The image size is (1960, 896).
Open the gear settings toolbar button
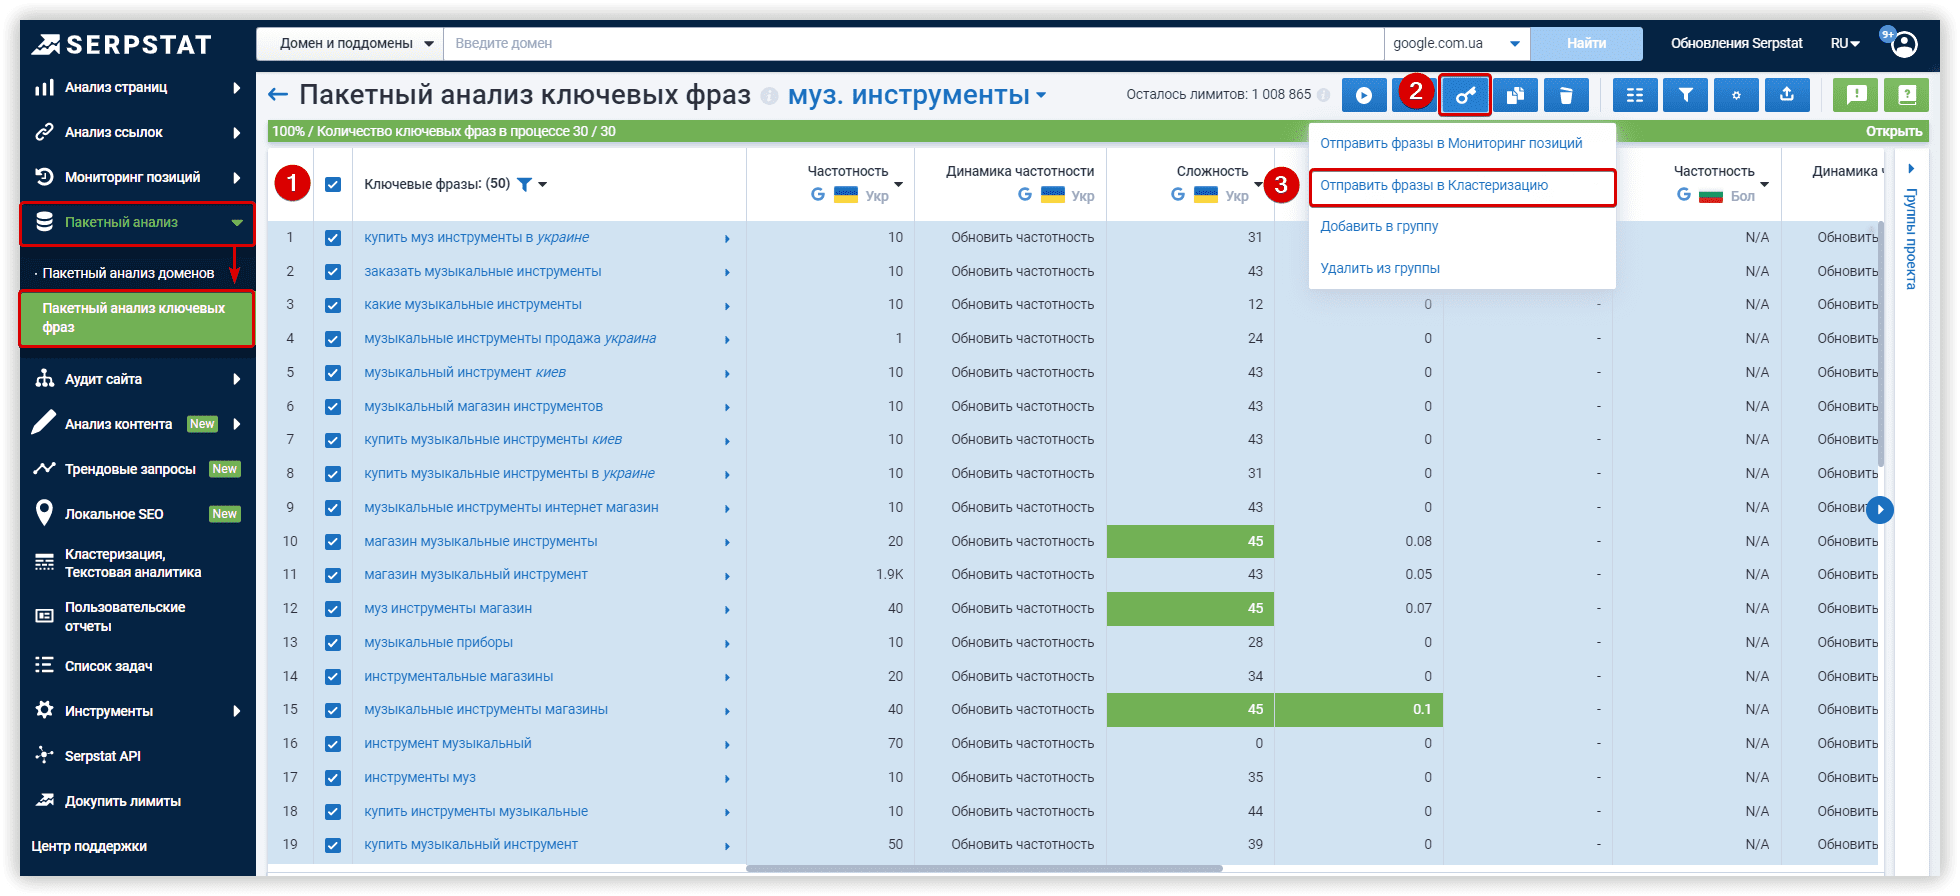1736,96
